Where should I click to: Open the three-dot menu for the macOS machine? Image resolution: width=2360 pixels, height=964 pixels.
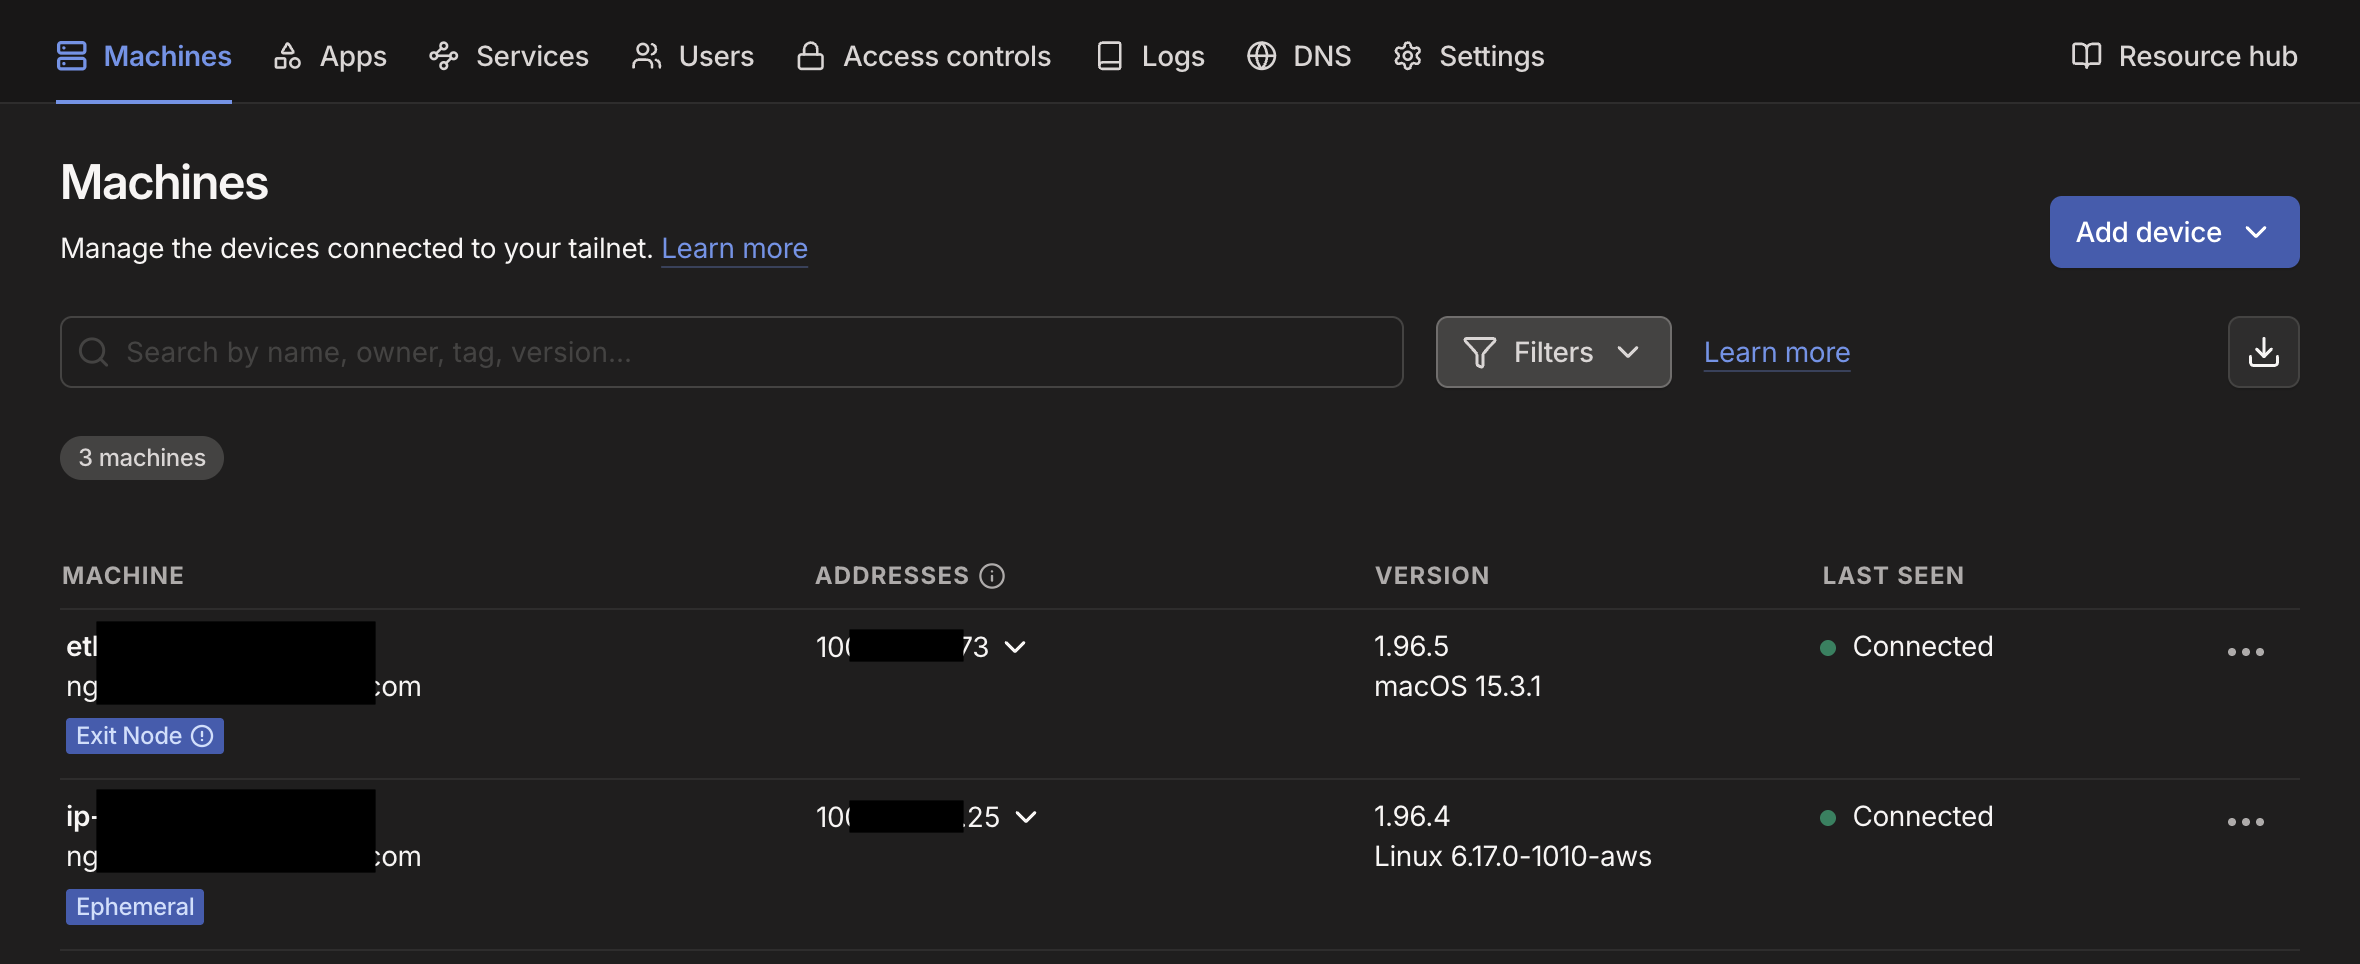(x=2245, y=652)
